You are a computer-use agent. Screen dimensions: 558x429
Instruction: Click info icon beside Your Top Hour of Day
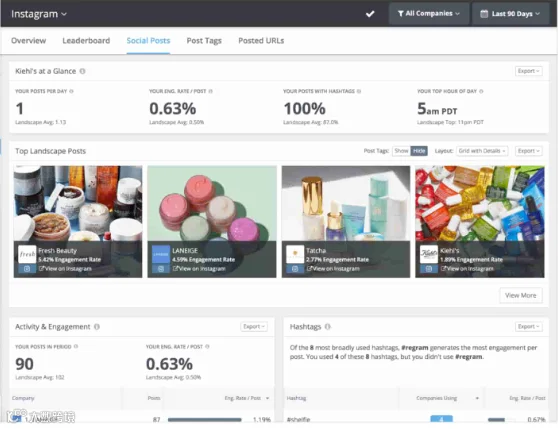coord(481,91)
